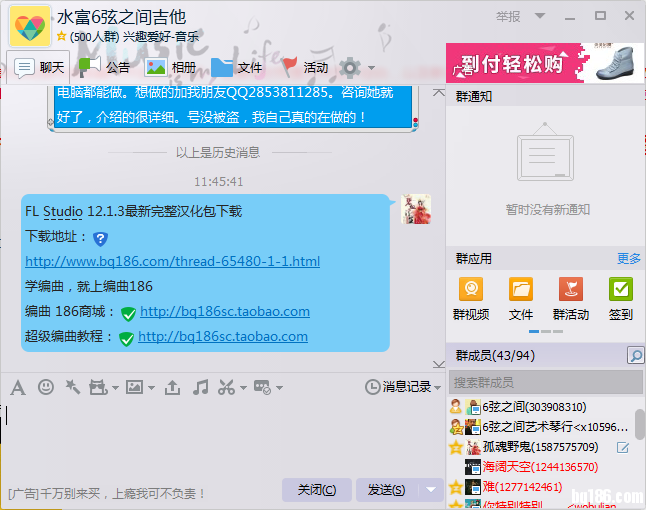Click the 千万别来买 ad text at bottom

pos(106,493)
